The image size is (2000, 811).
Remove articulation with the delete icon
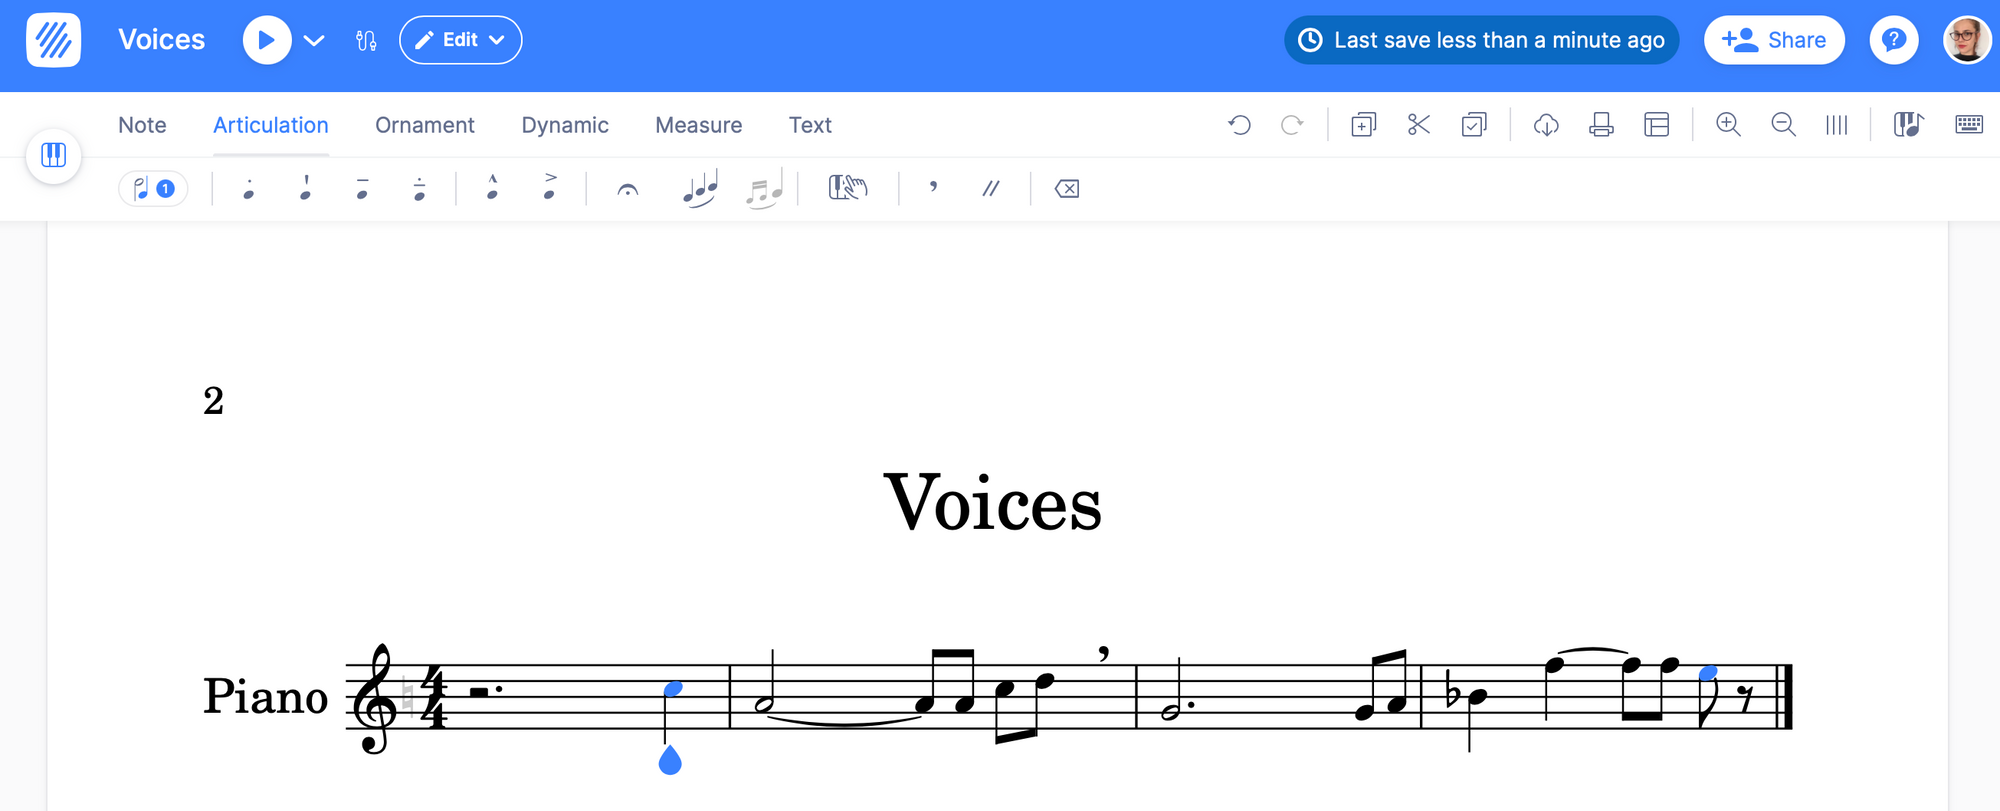click(1067, 188)
